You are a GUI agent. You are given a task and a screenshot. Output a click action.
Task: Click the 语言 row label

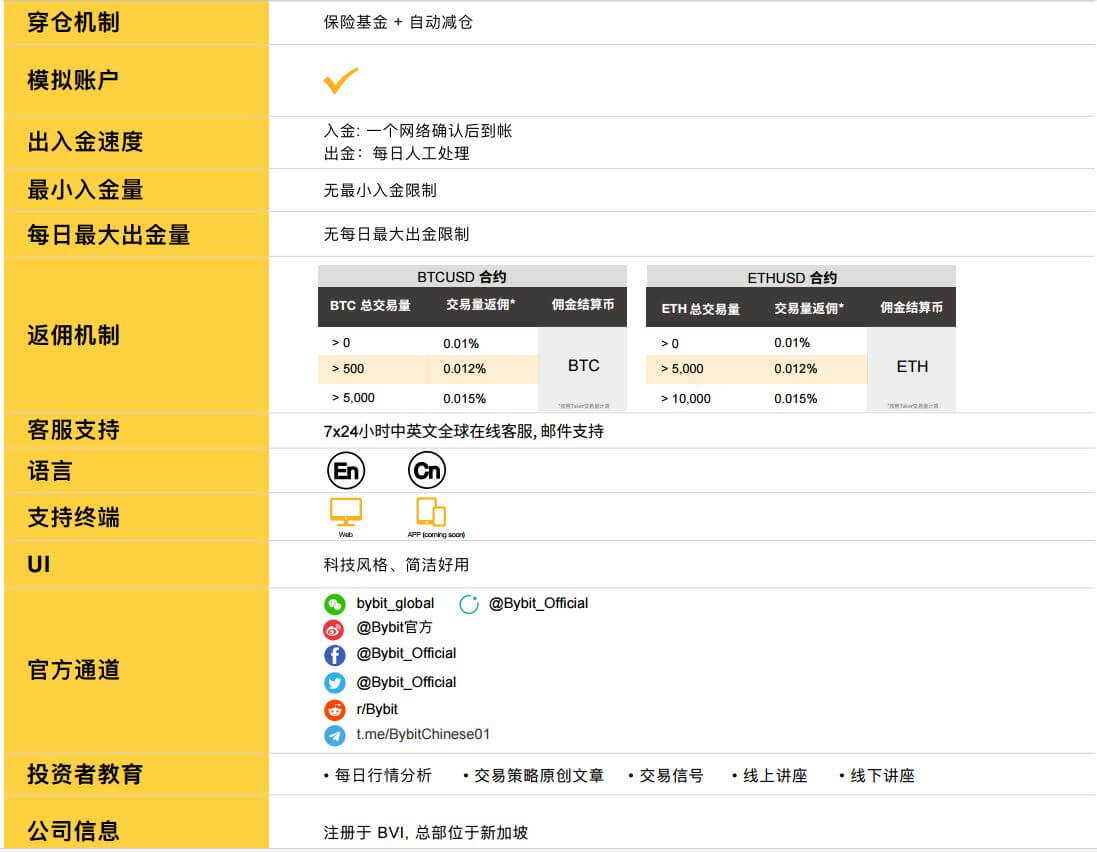pos(50,471)
